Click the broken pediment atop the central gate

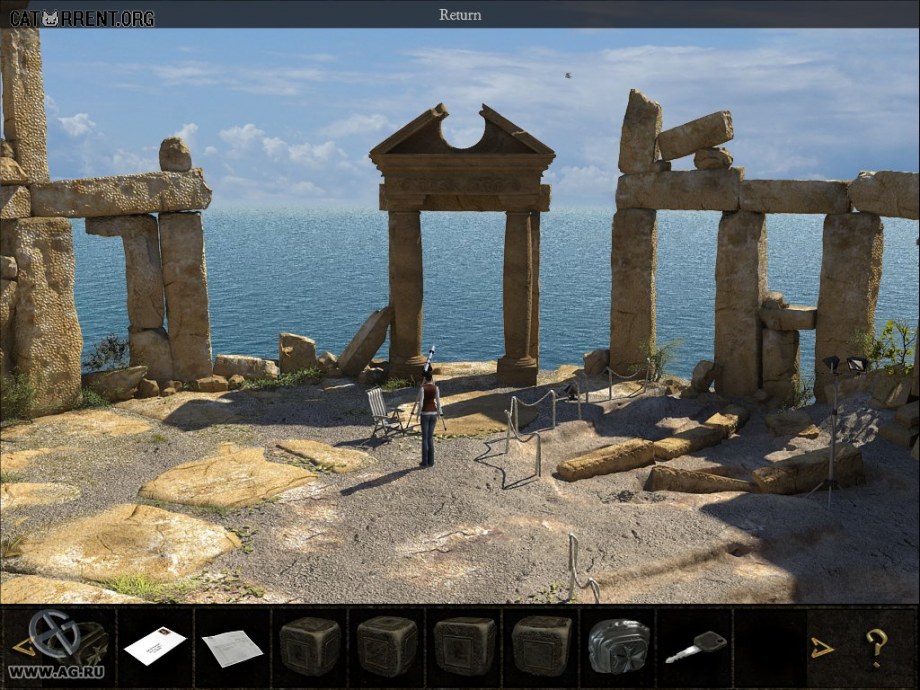click(x=462, y=132)
